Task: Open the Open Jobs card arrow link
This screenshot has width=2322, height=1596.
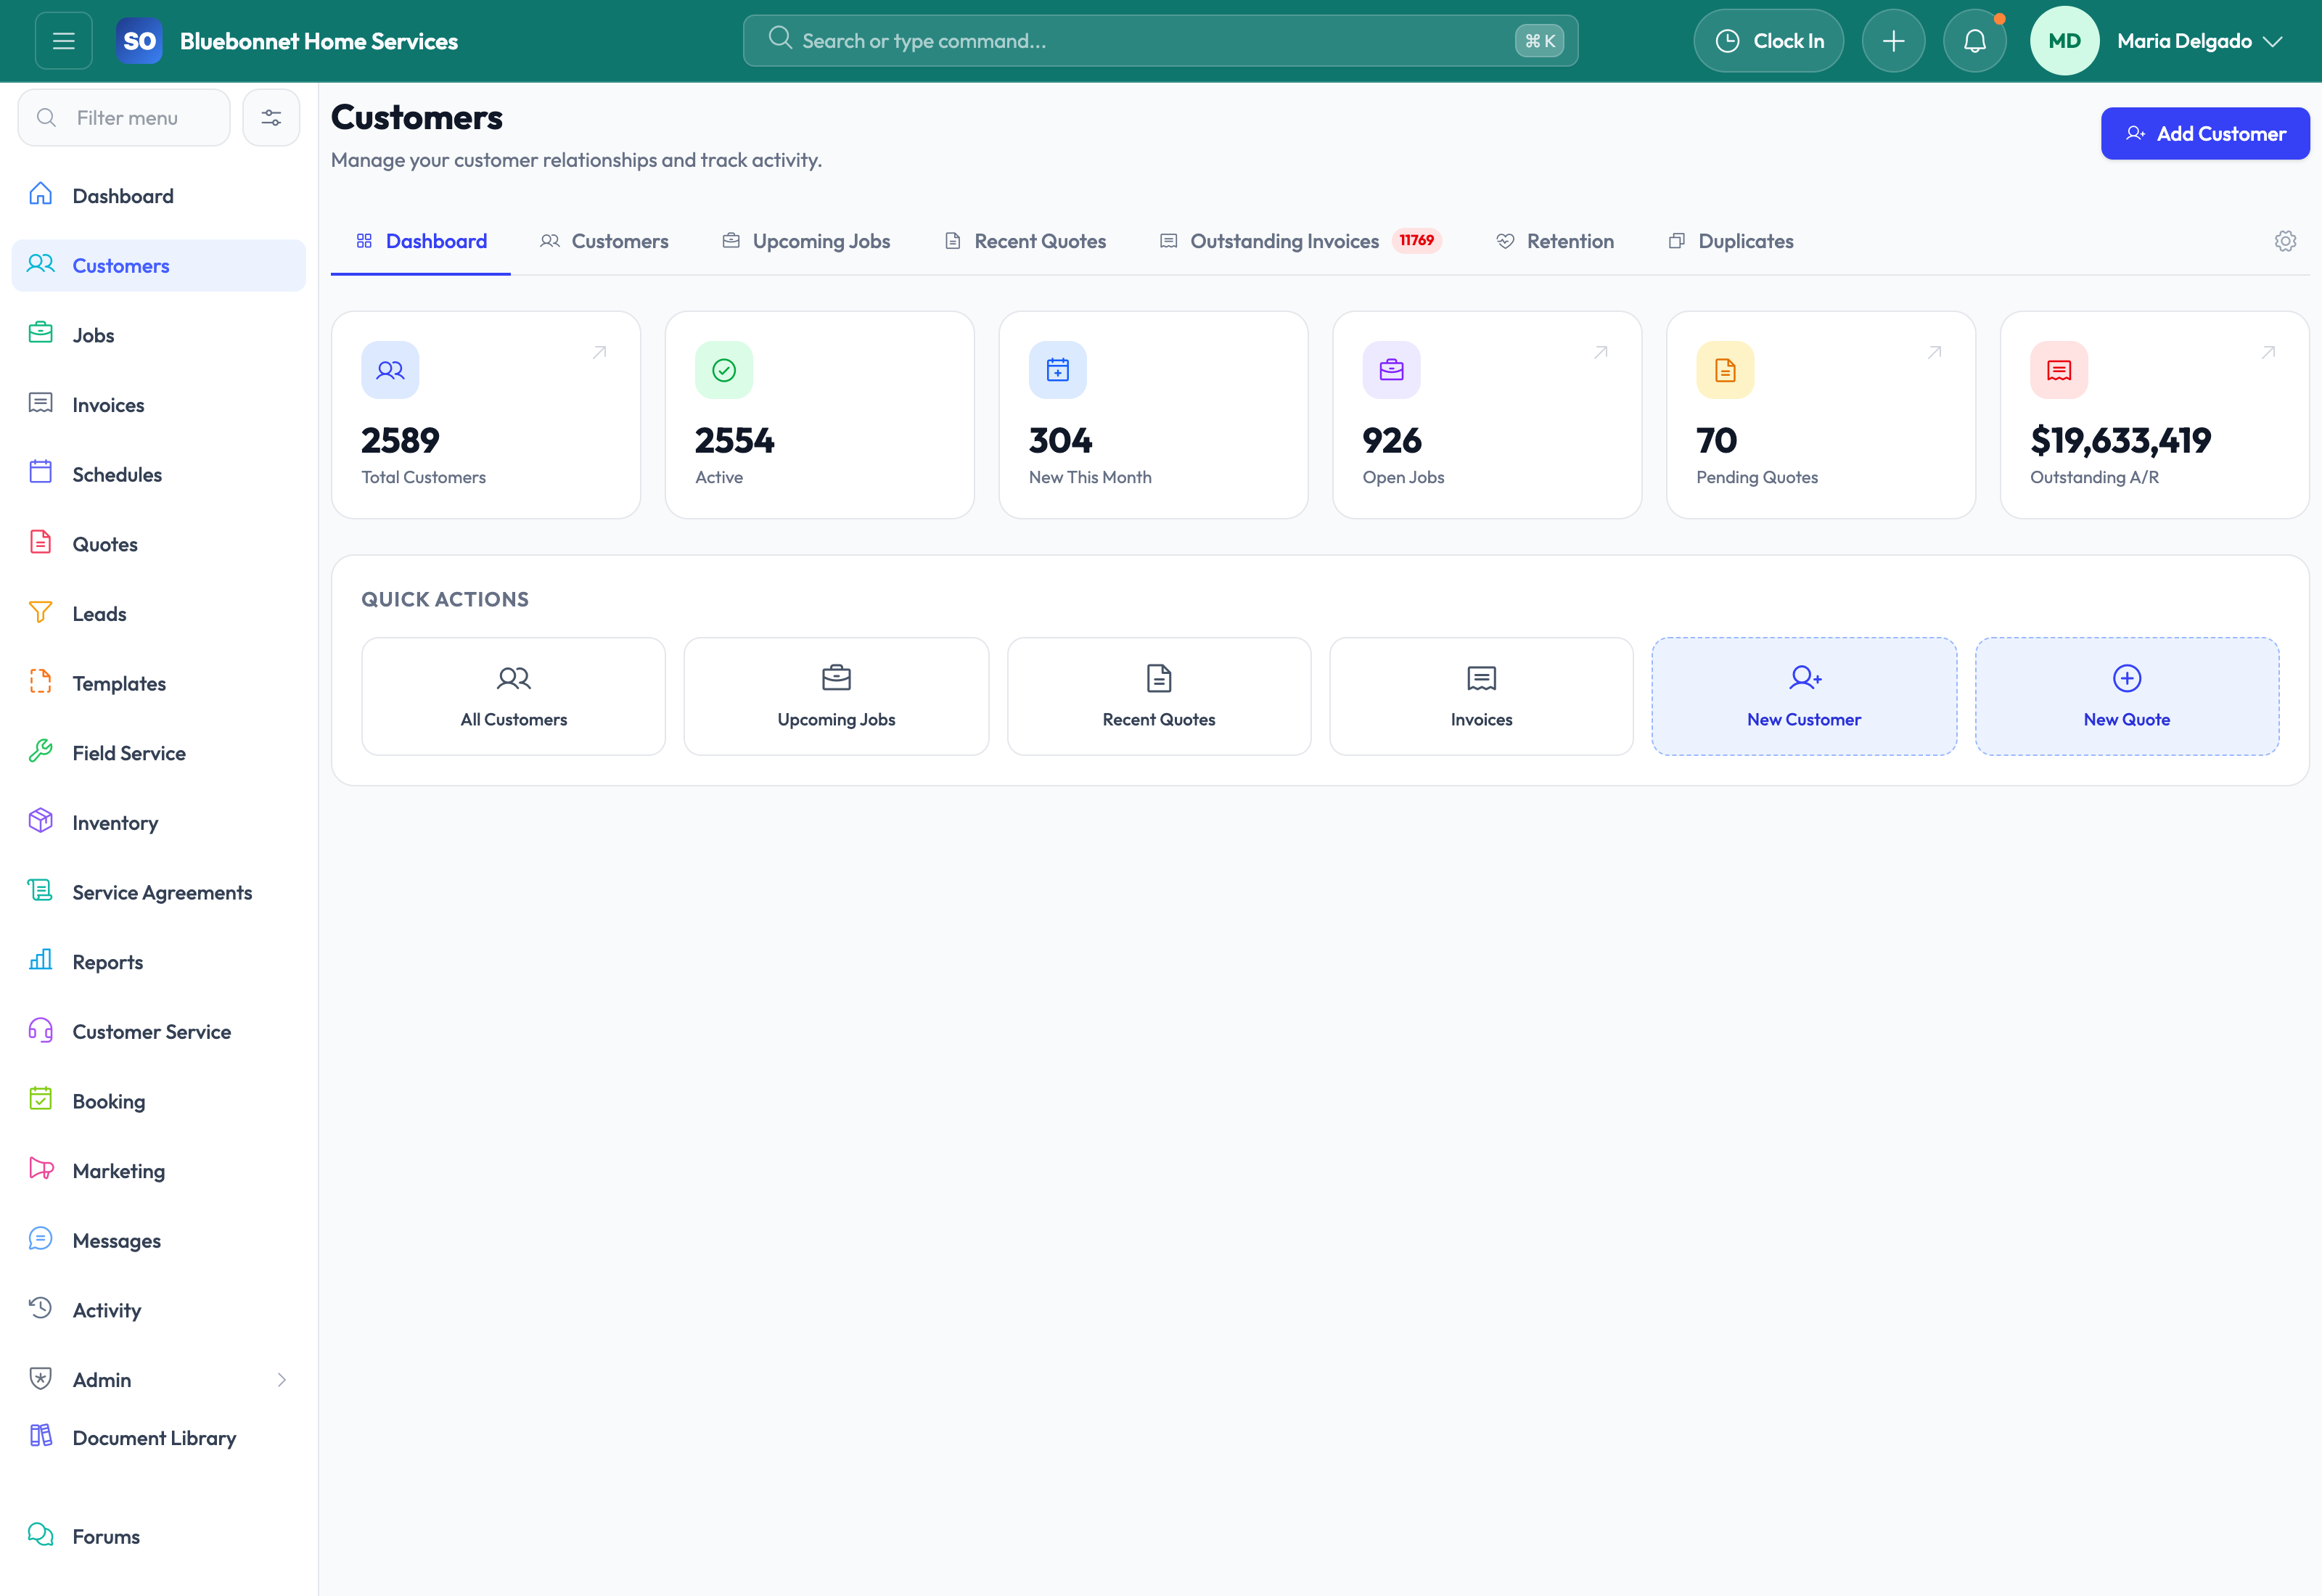Action: coord(1601,352)
